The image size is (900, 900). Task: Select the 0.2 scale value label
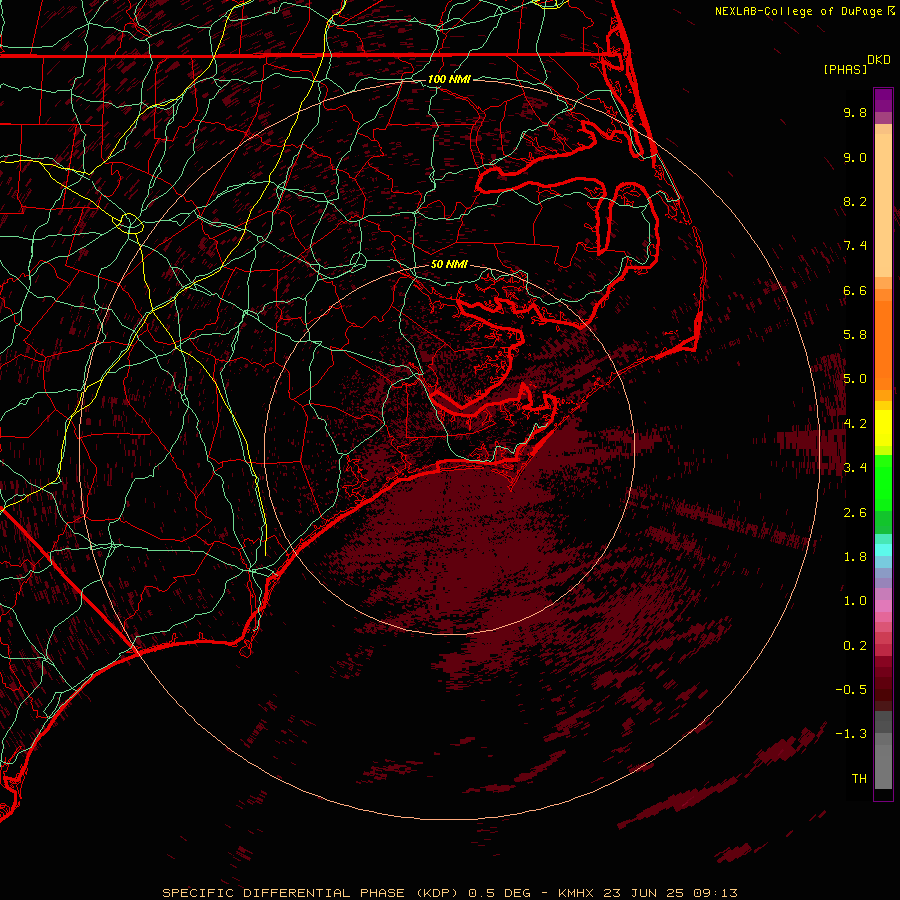point(855,646)
